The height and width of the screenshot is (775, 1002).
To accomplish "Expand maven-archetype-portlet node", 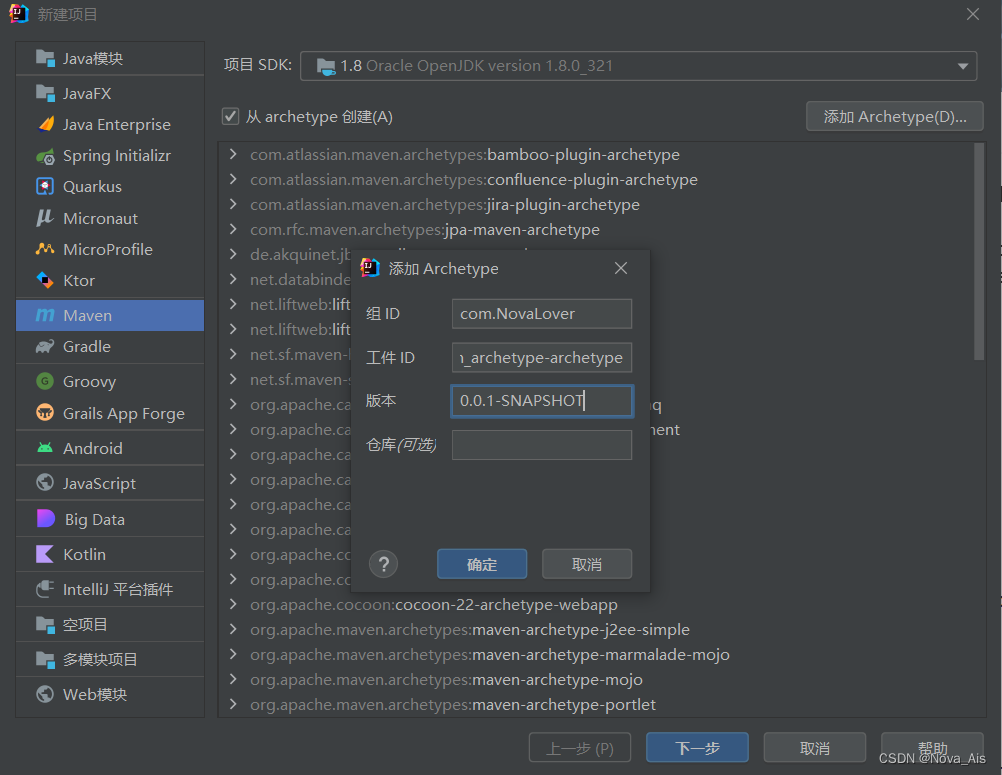I will tap(233, 704).
